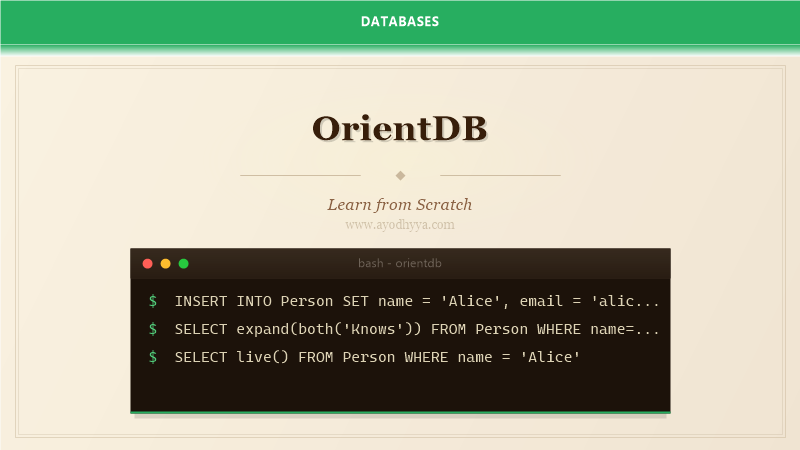Click the yellow minimize dot in terminal
This screenshot has width=800, height=450.
click(x=165, y=264)
